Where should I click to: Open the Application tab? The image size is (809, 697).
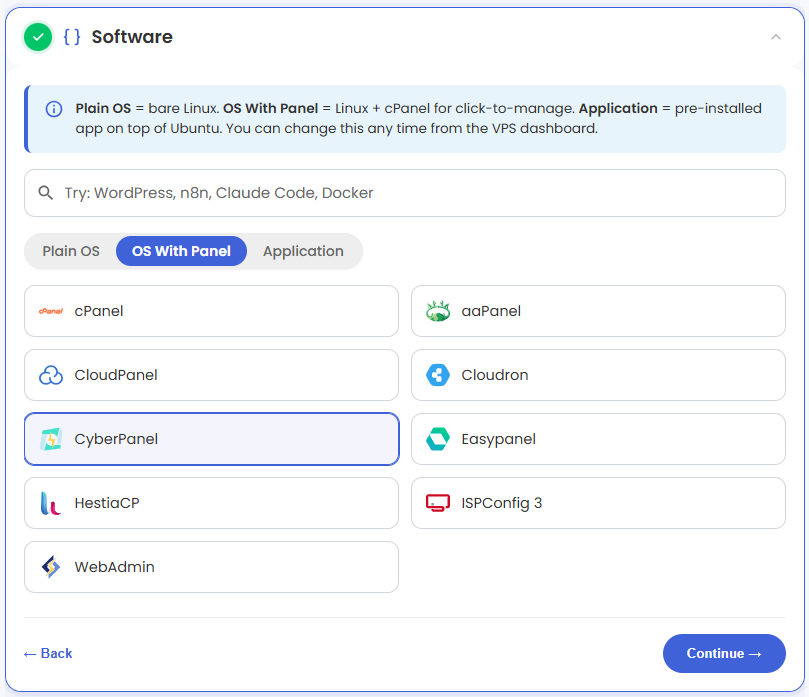pos(303,251)
